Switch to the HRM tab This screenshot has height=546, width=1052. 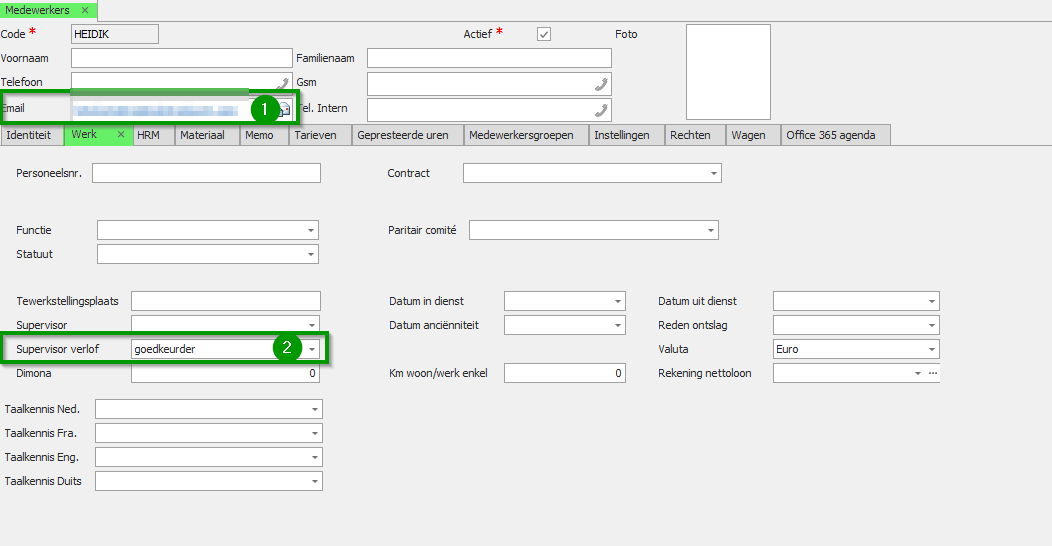click(153, 135)
